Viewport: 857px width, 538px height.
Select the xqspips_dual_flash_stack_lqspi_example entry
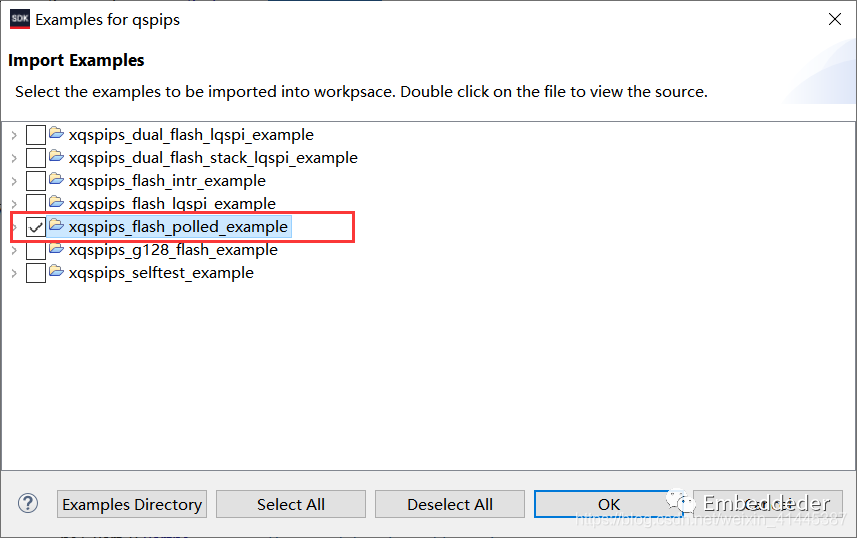(213, 158)
